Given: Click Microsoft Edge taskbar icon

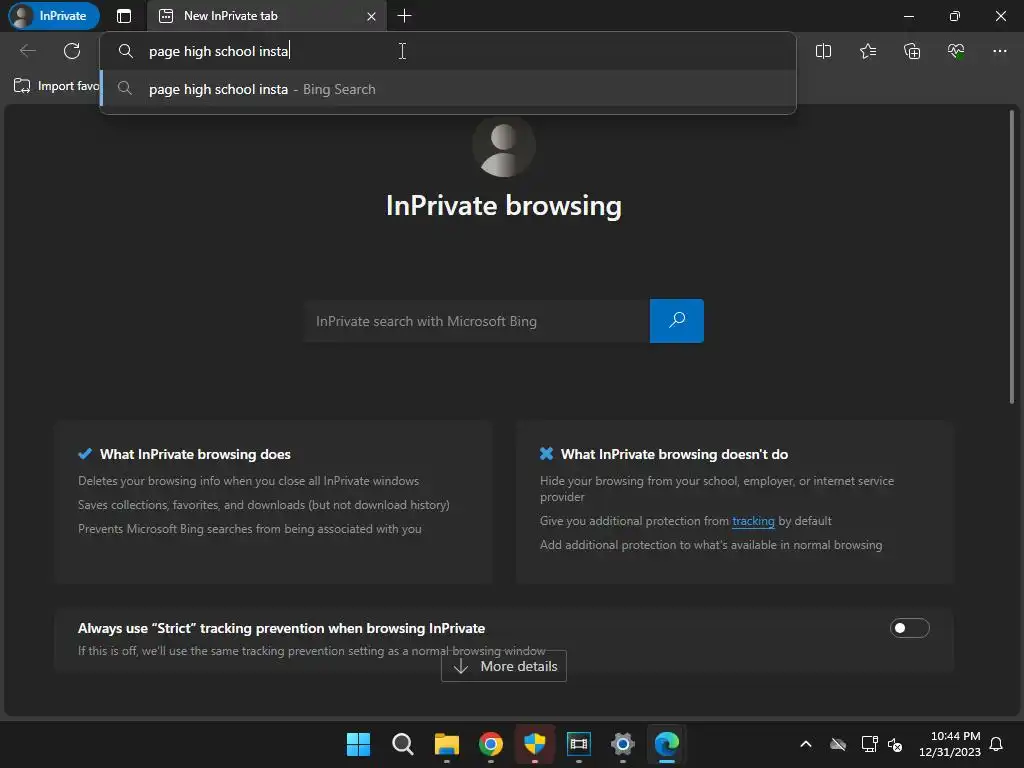Looking at the screenshot, I should tap(667, 744).
